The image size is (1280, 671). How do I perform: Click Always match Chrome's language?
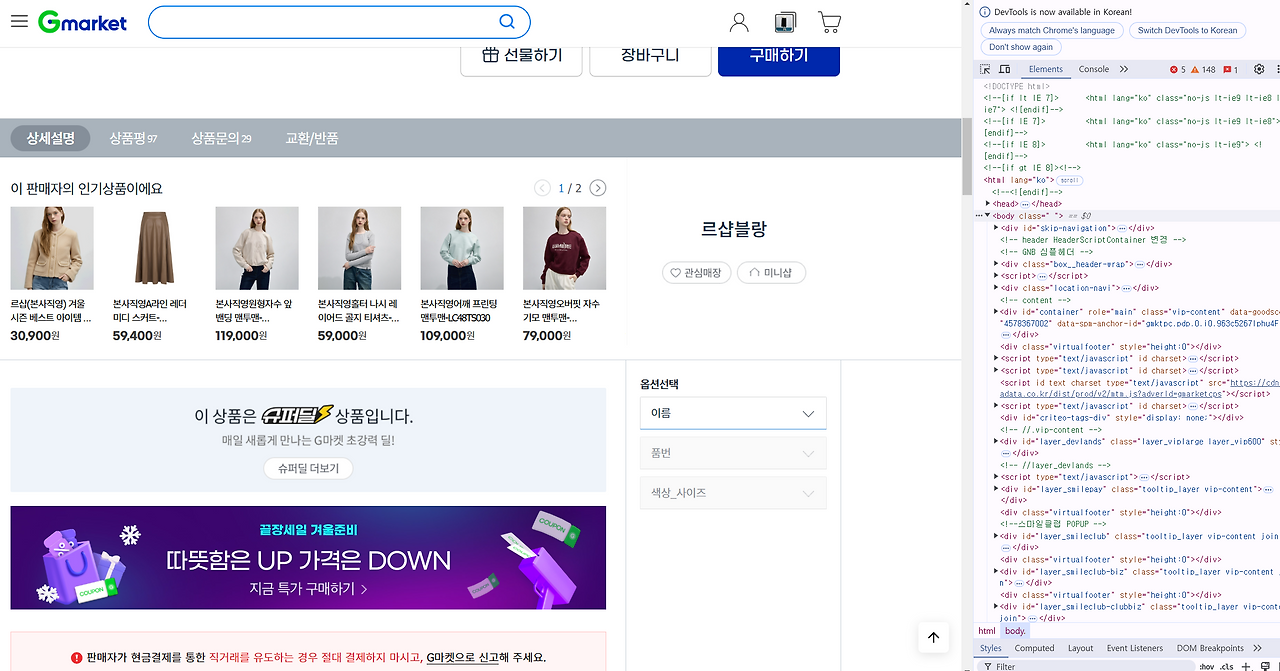pos(1052,30)
